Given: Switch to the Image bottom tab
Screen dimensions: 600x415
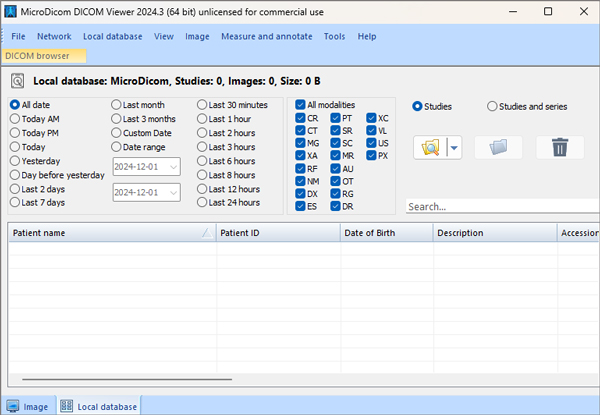Looking at the screenshot, I should (28, 406).
